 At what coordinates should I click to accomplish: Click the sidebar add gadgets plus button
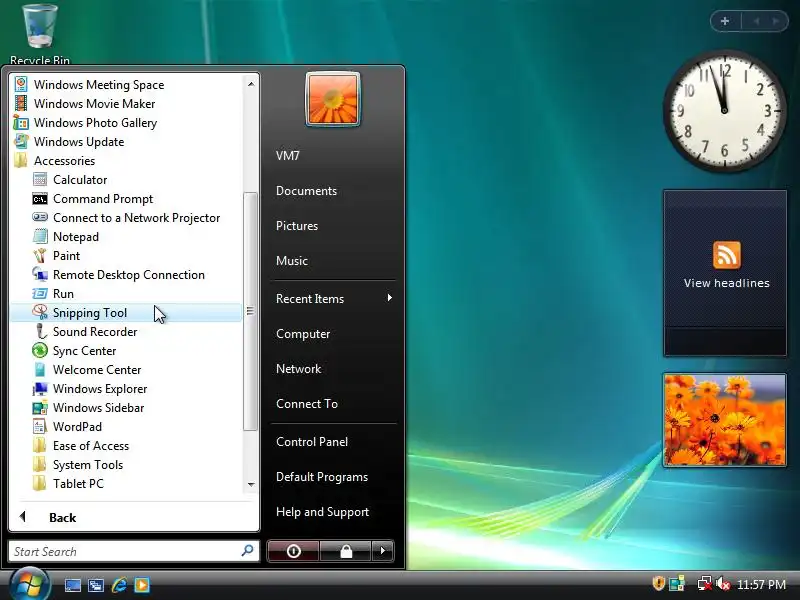point(724,21)
